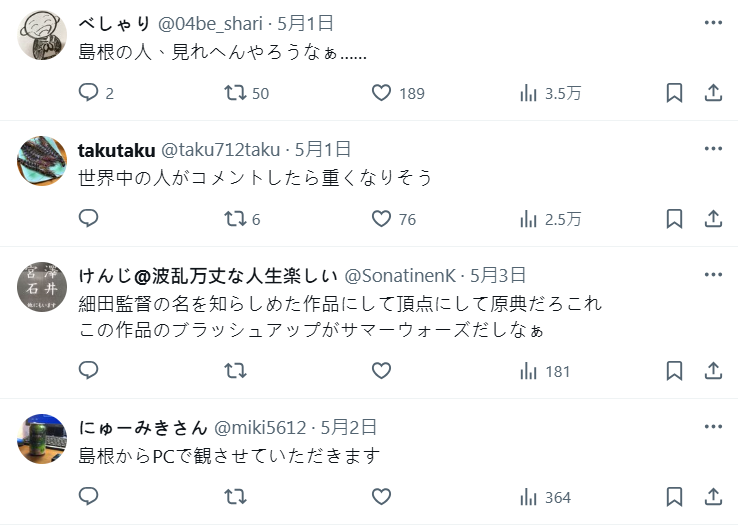This screenshot has width=738, height=531.
Task: Share べしゃり's tweet
Action: click(713, 93)
